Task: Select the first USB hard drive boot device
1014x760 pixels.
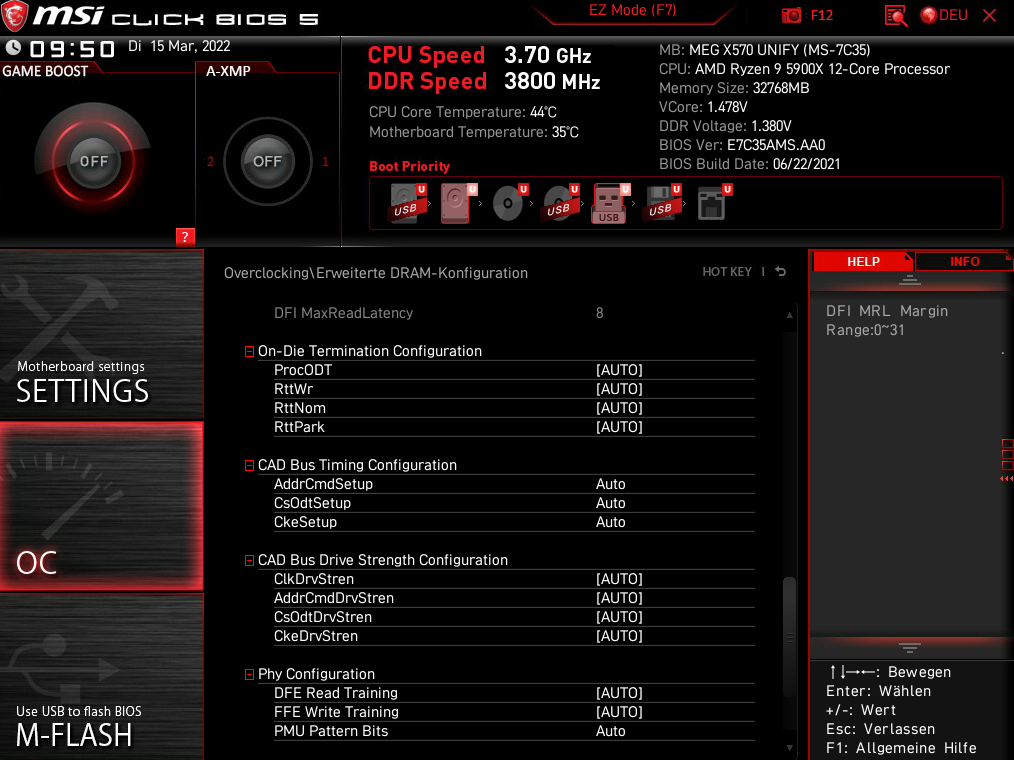Action: point(407,203)
